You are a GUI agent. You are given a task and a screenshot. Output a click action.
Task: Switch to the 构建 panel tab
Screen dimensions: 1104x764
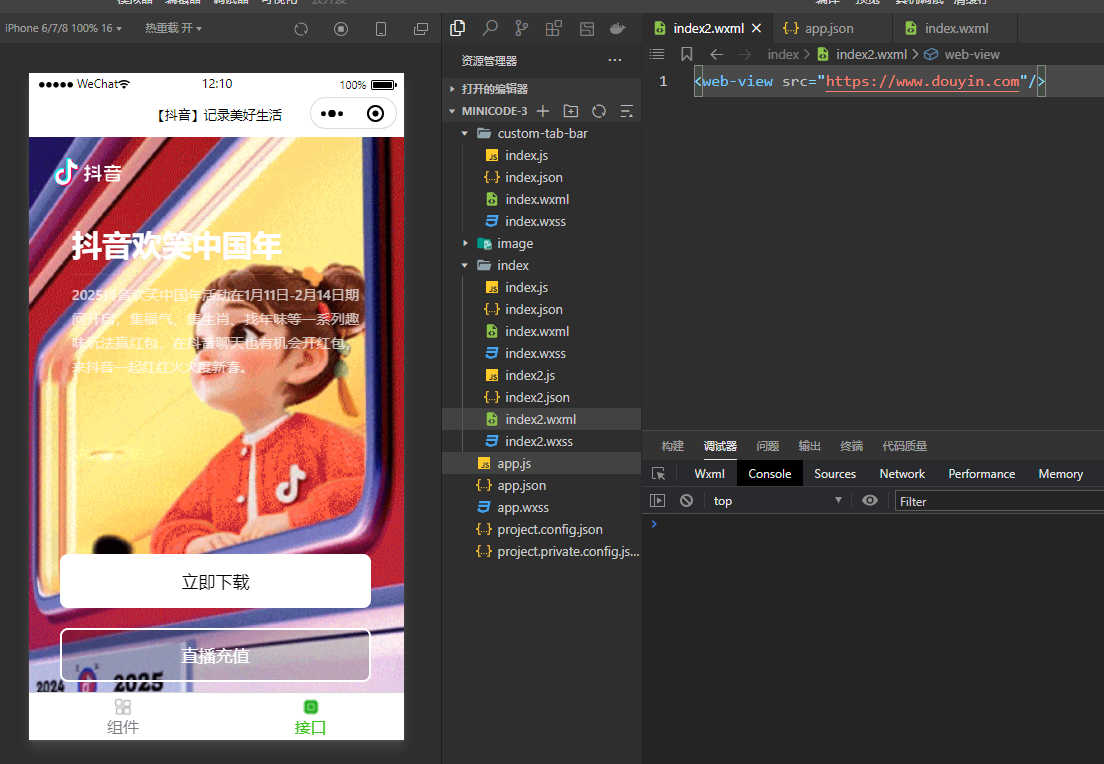672,446
